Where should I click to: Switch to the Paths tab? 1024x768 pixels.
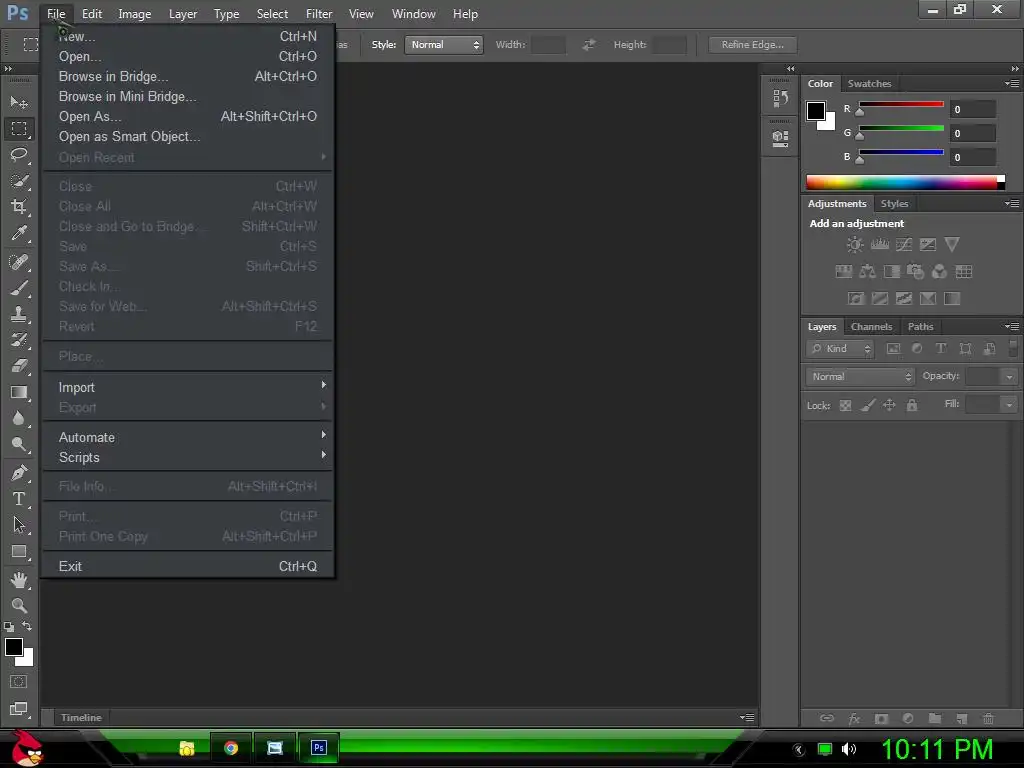(920, 327)
